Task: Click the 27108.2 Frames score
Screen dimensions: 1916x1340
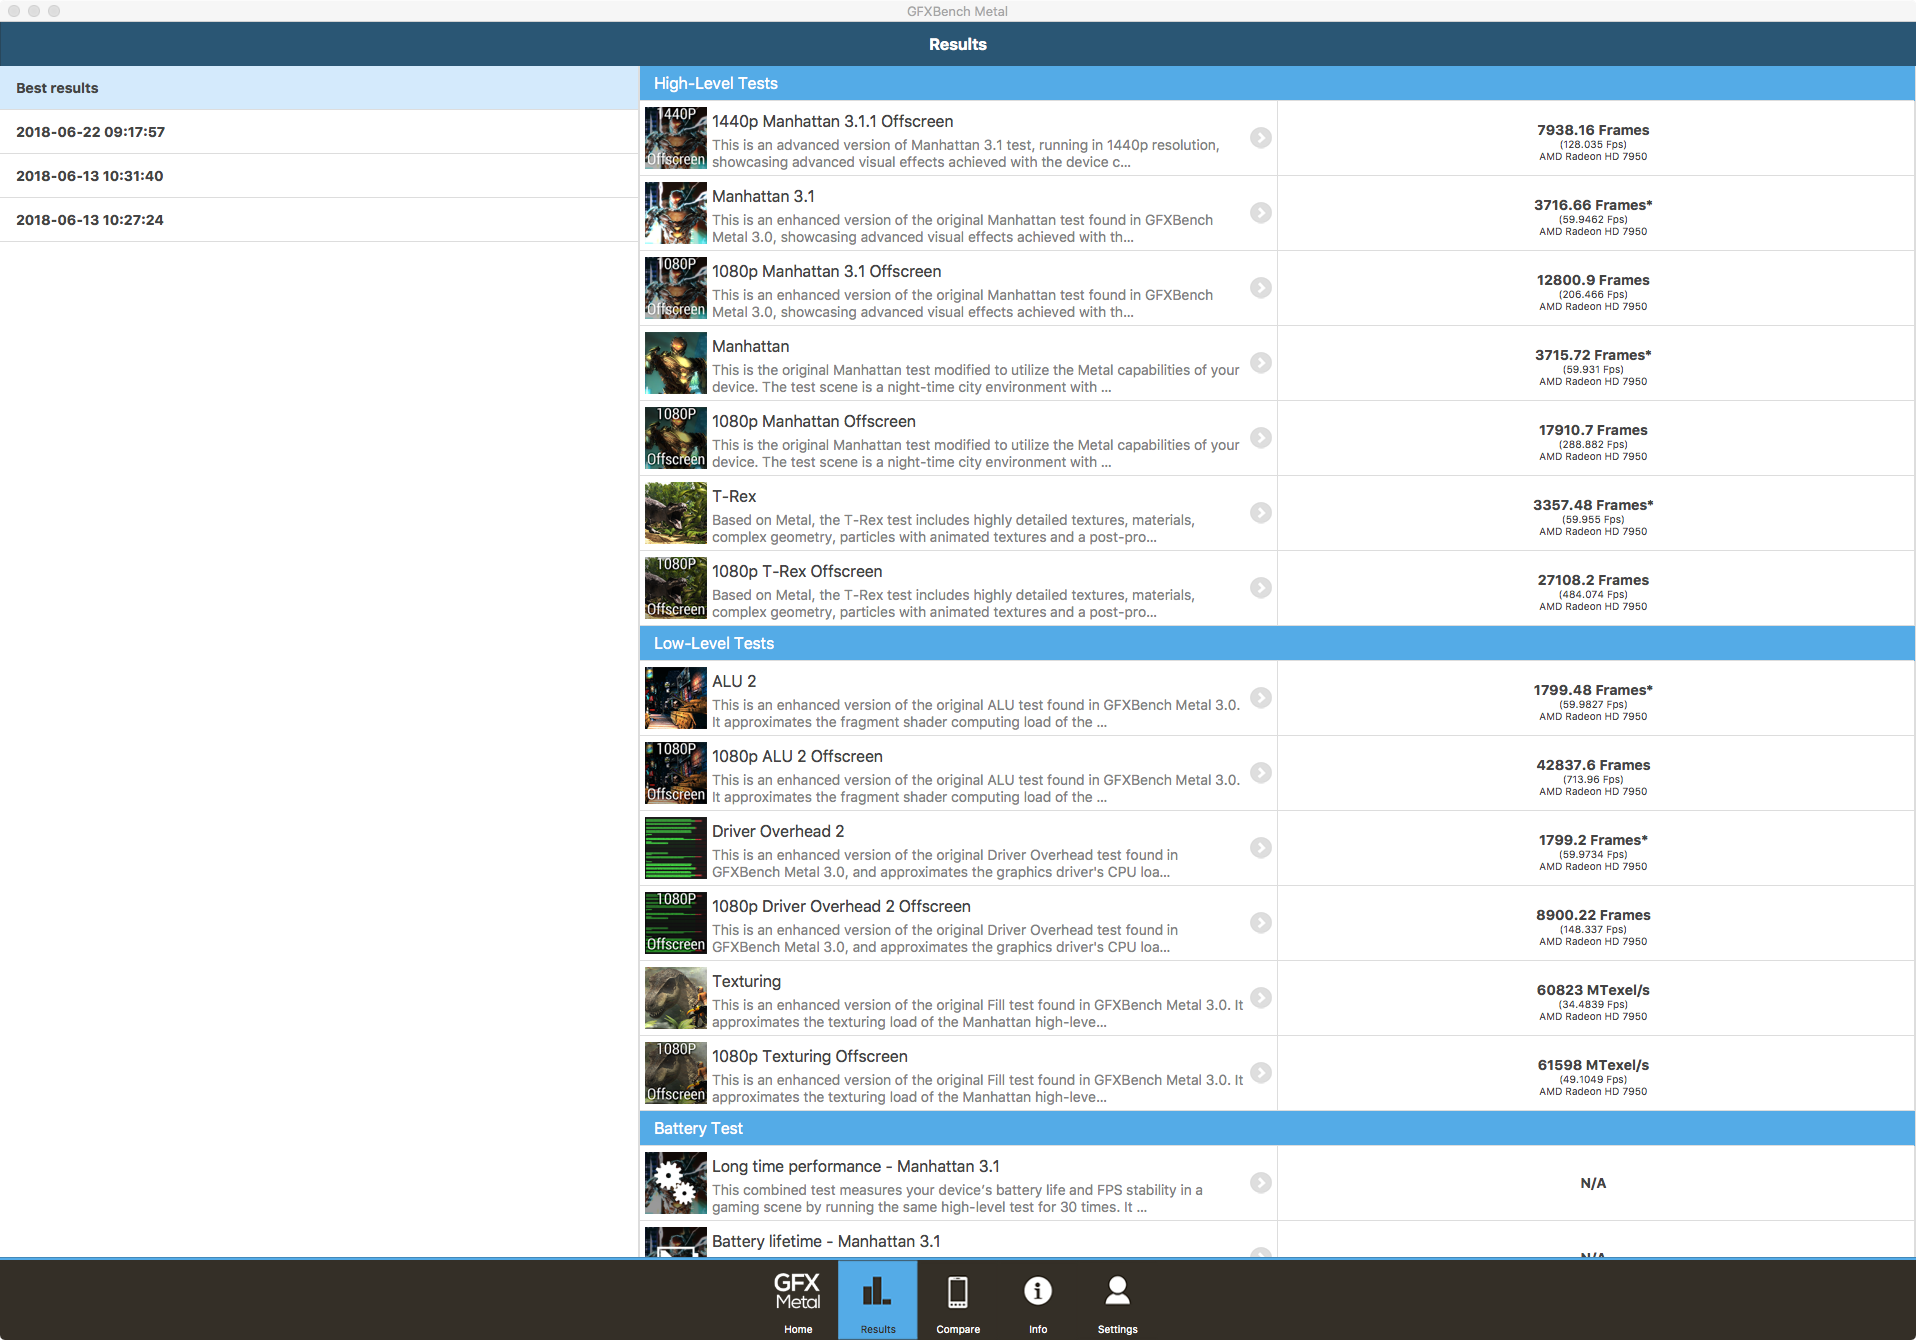Action: 1593,580
